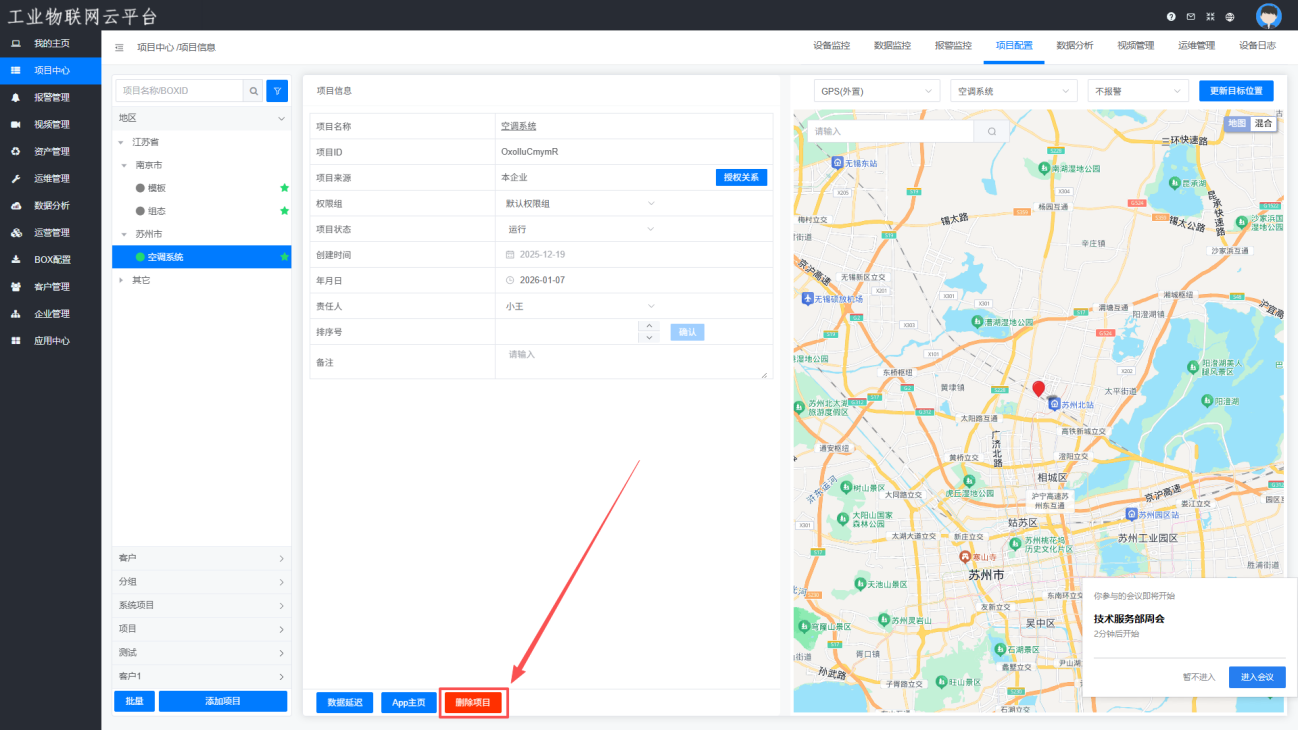Expand the 其它 tree node
This screenshot has height=730, width=1298.
pos(122,280)
